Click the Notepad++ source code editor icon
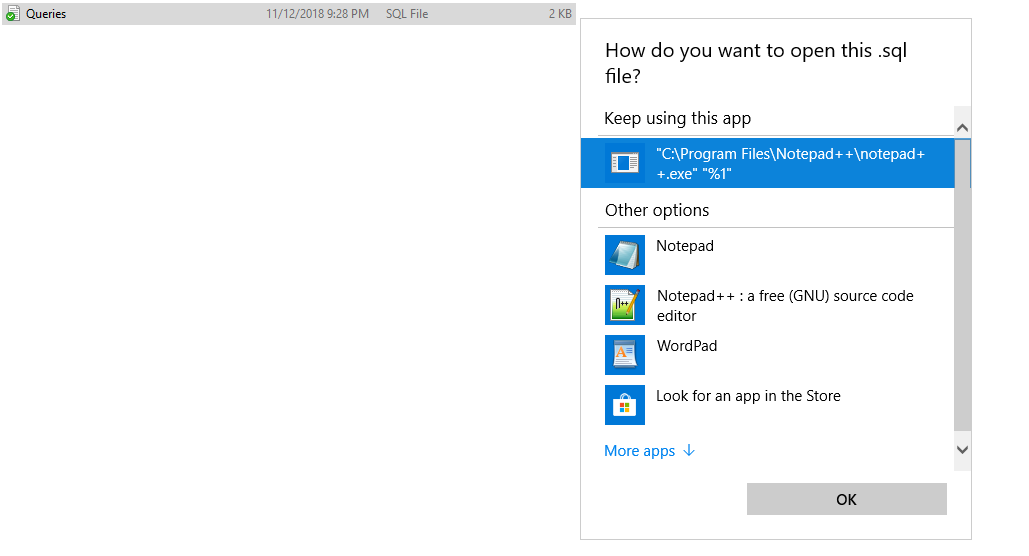Image resolution: width=1029 pixels, height=556 pixels. pyautogui.click(x=625, y=305)
